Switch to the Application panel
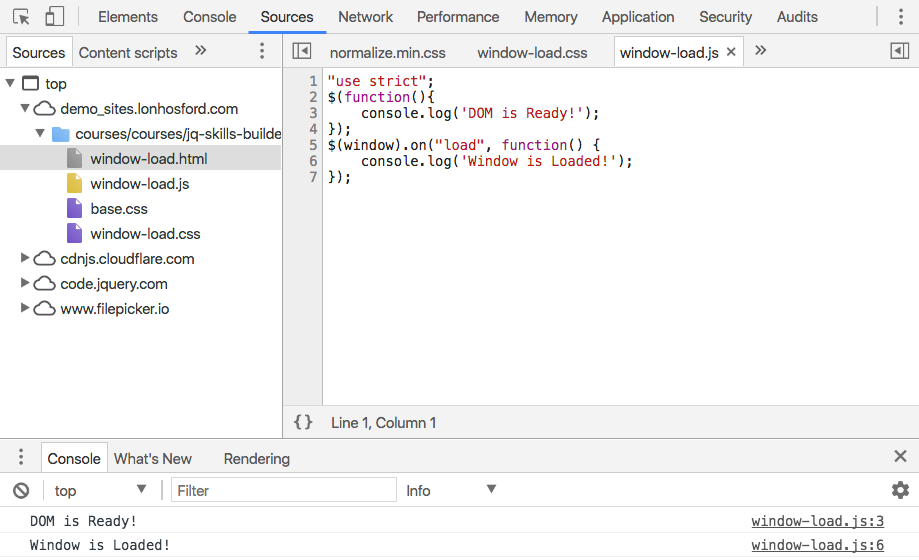Screen dimensions: 919x560 click(638, 17)
